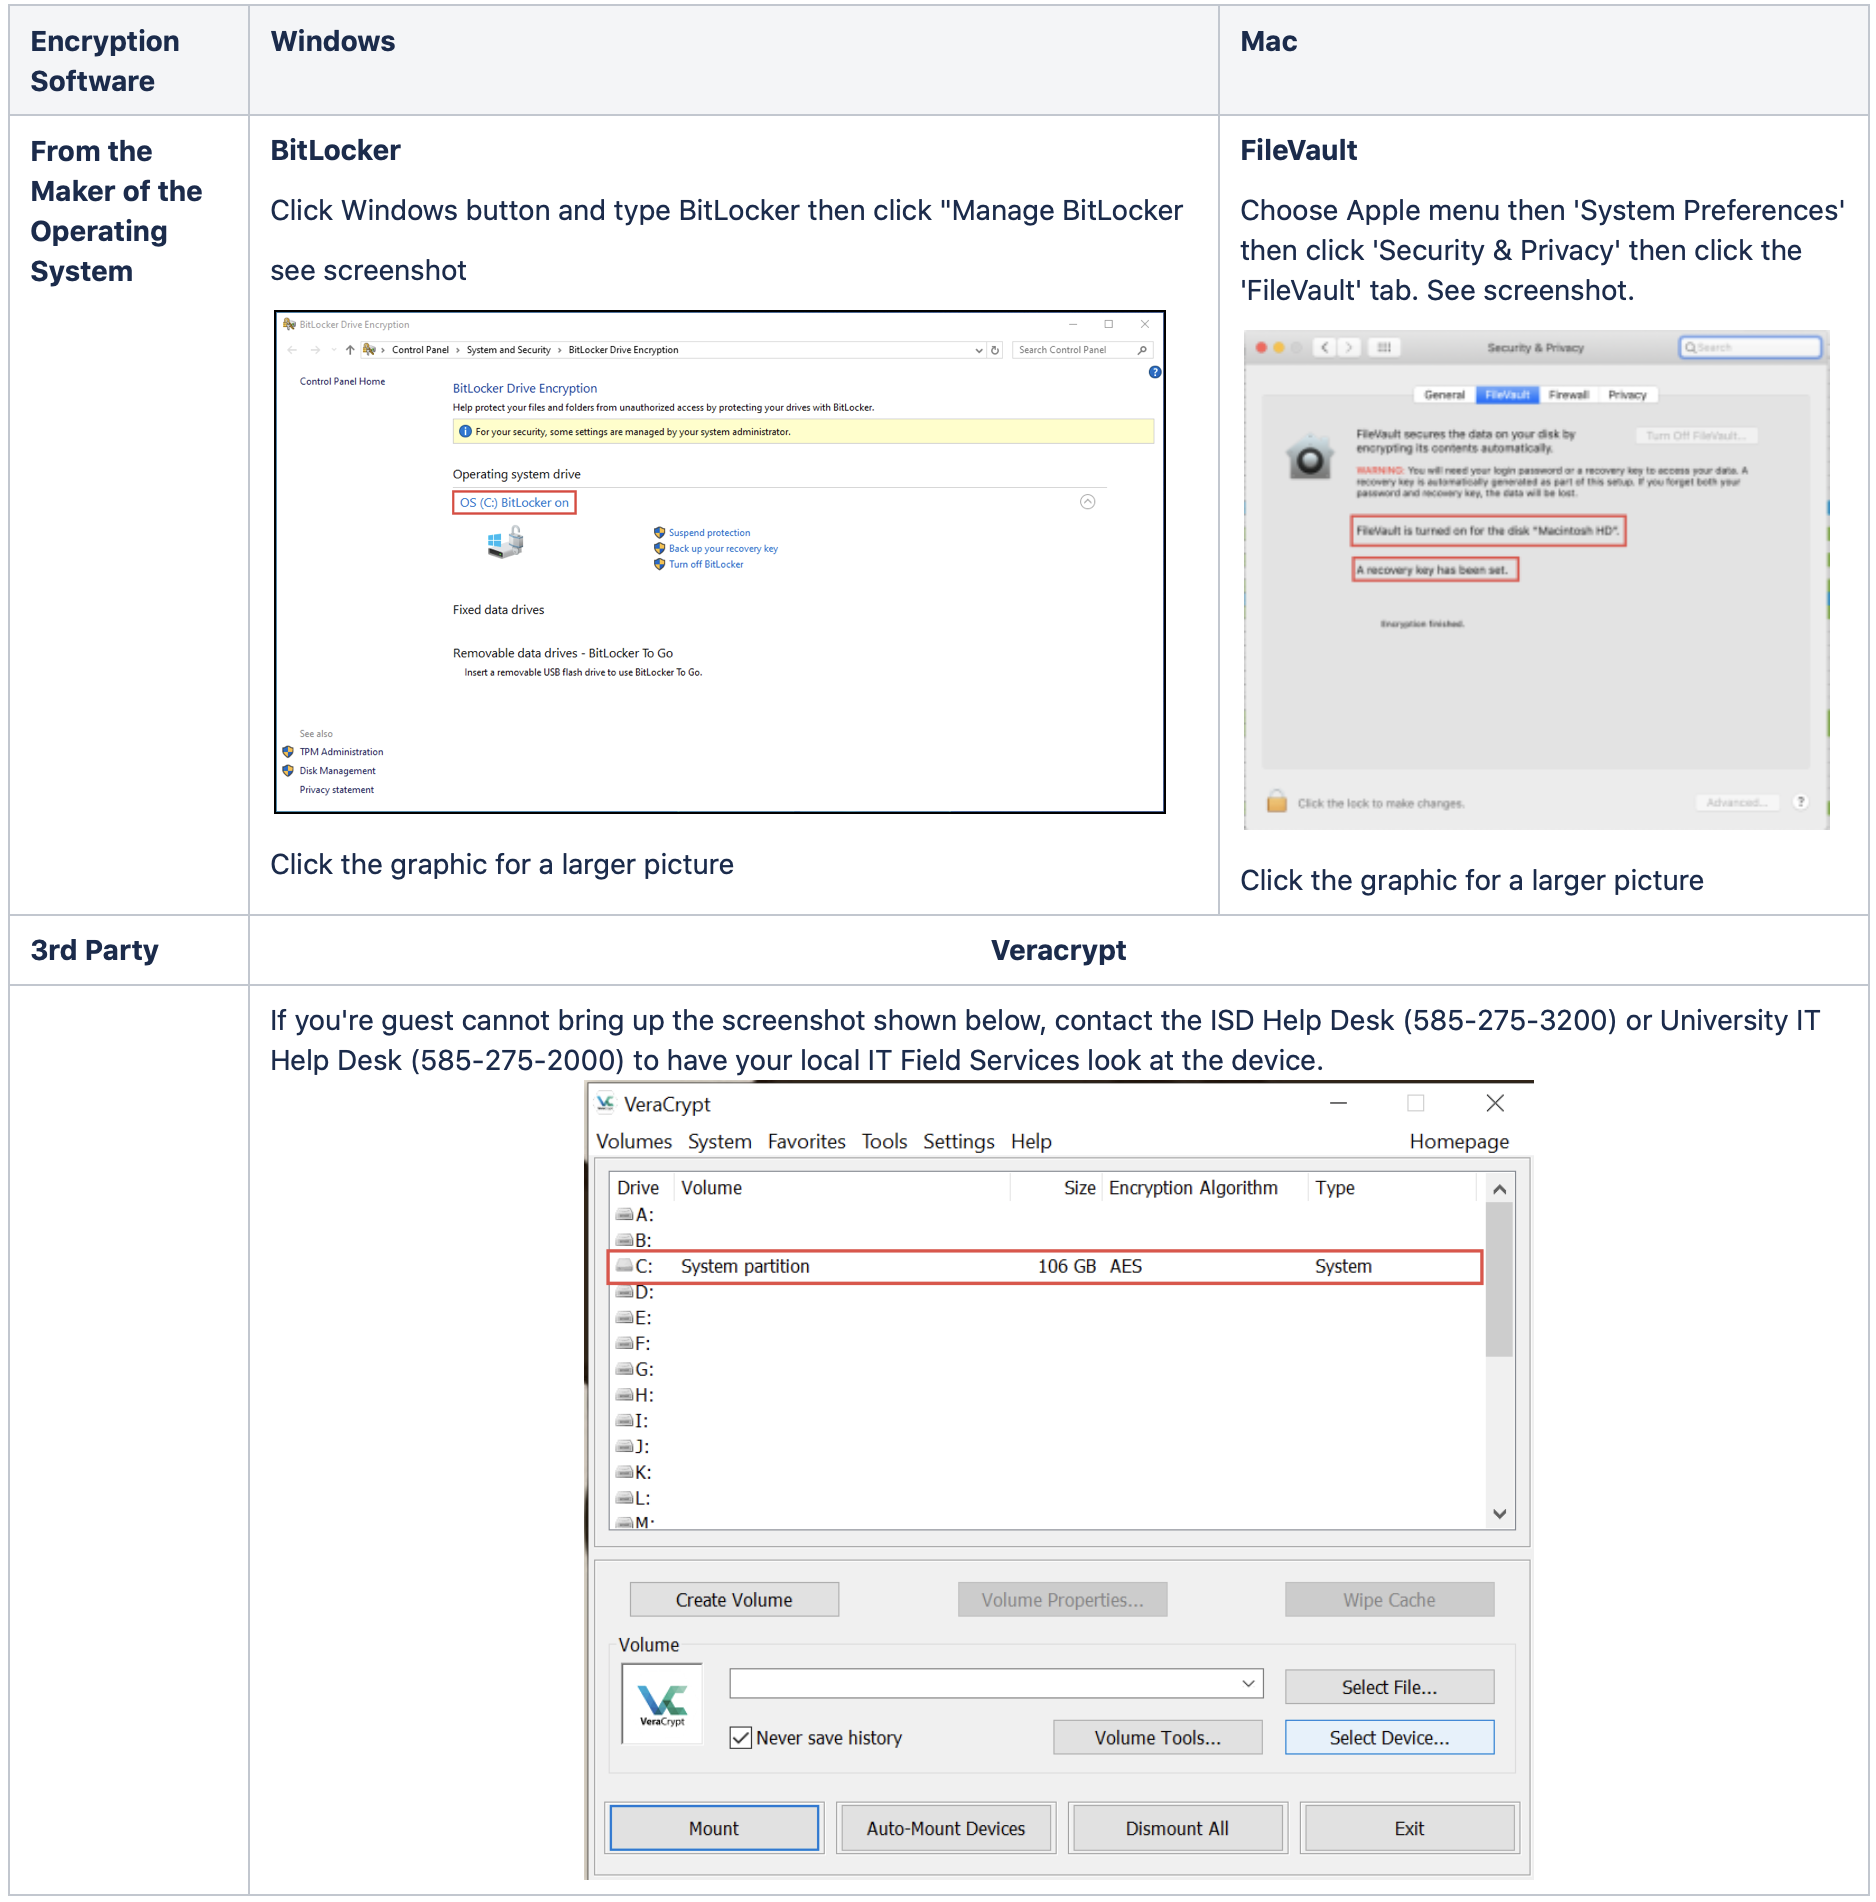
Task: Click the Back up your recovery key link
Action: [x=723, y=549]
